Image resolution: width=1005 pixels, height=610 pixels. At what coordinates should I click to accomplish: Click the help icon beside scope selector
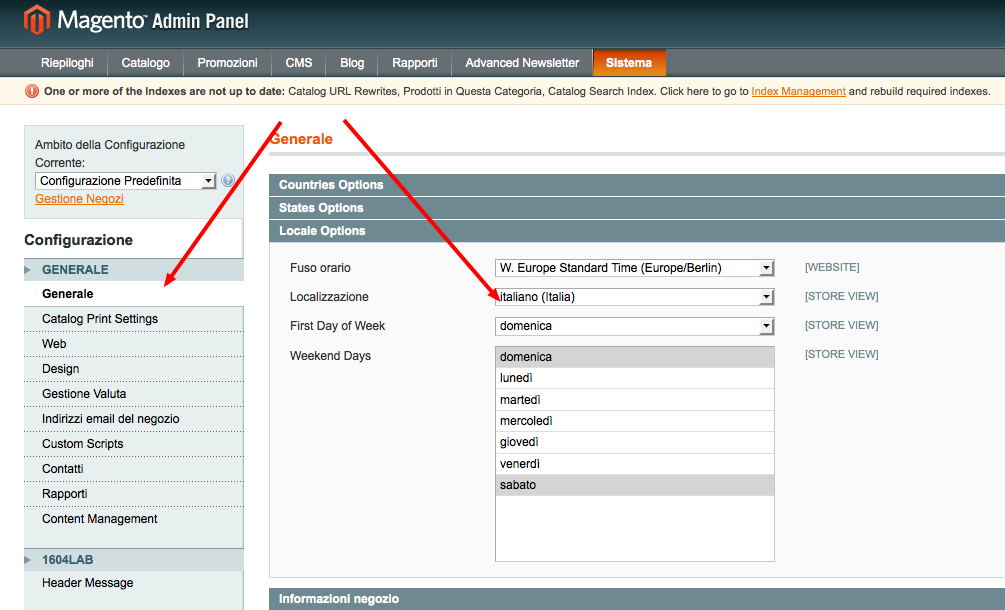[228, 181]
